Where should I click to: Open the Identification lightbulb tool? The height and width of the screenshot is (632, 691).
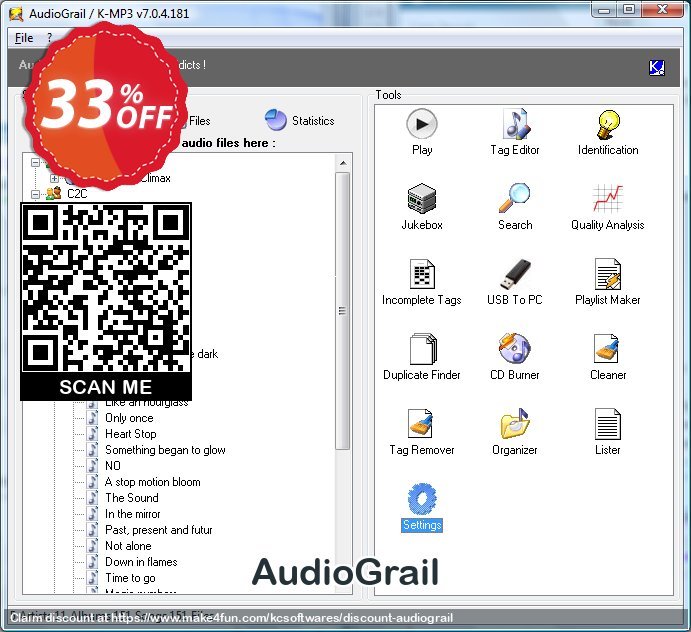tap(608, 132)
